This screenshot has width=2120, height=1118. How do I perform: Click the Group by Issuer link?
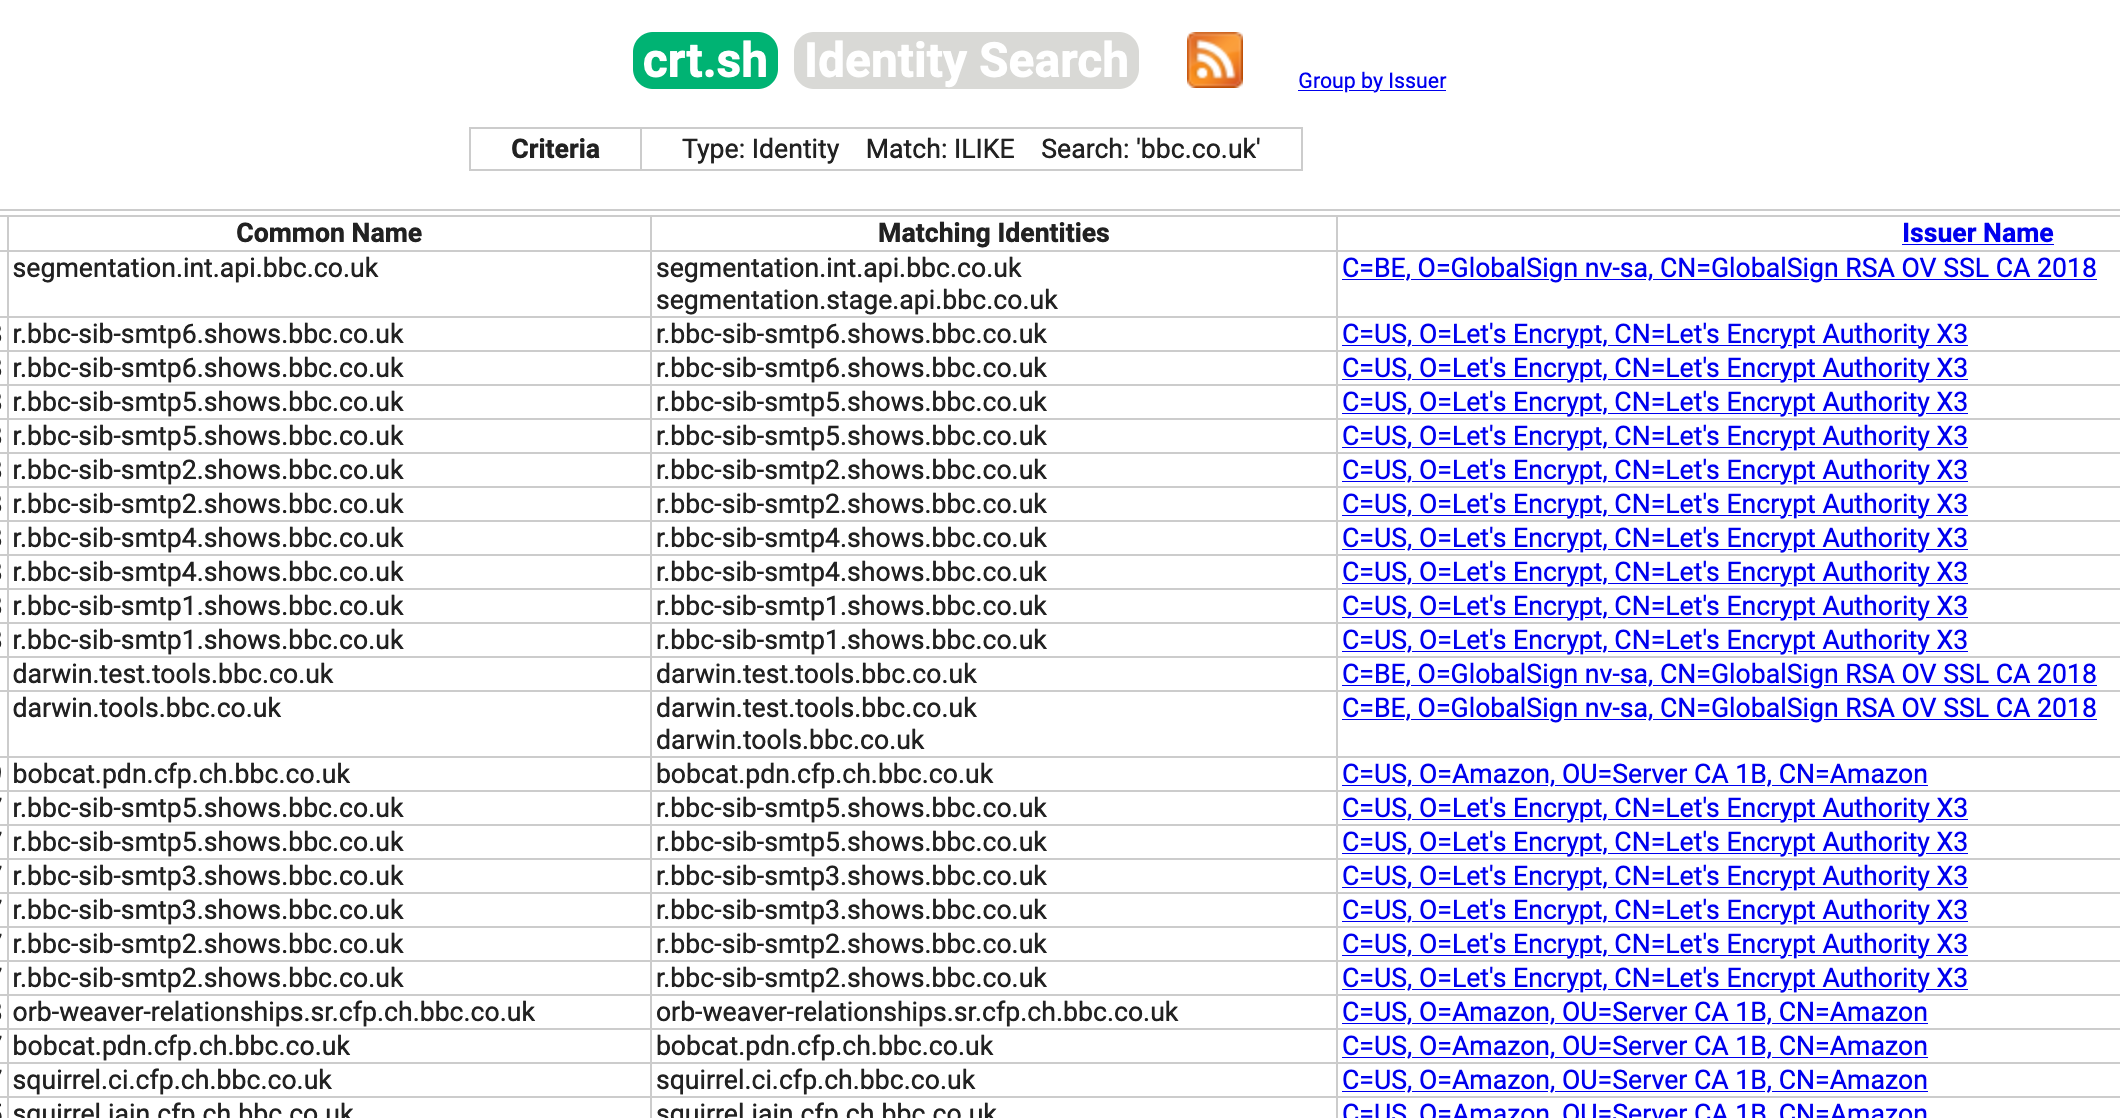pos(1371,81)
